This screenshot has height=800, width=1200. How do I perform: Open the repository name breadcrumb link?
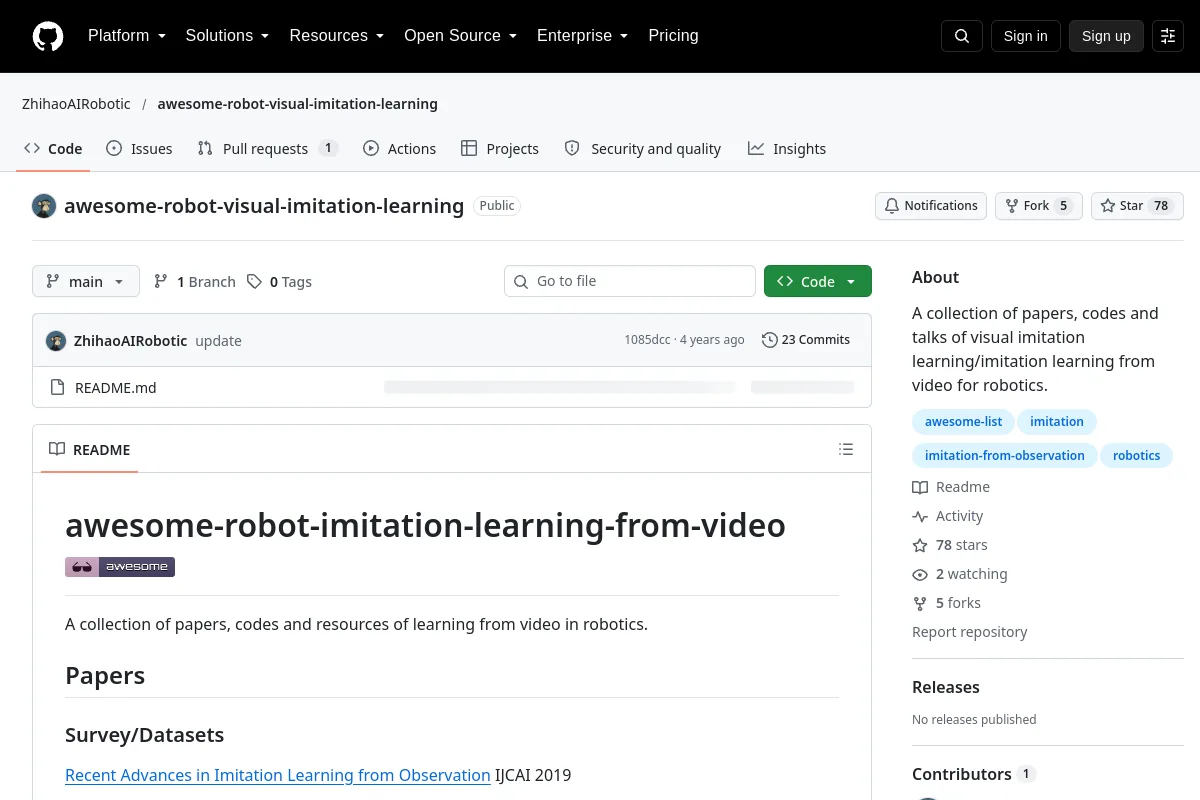click(298, 104)
